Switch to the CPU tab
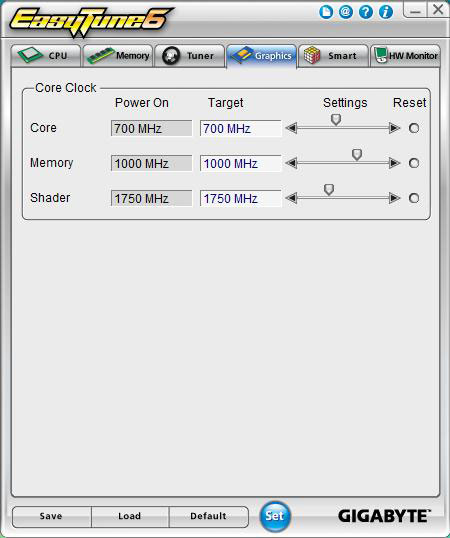The height and width of the screenshot is (538, 450). [46, 56]
